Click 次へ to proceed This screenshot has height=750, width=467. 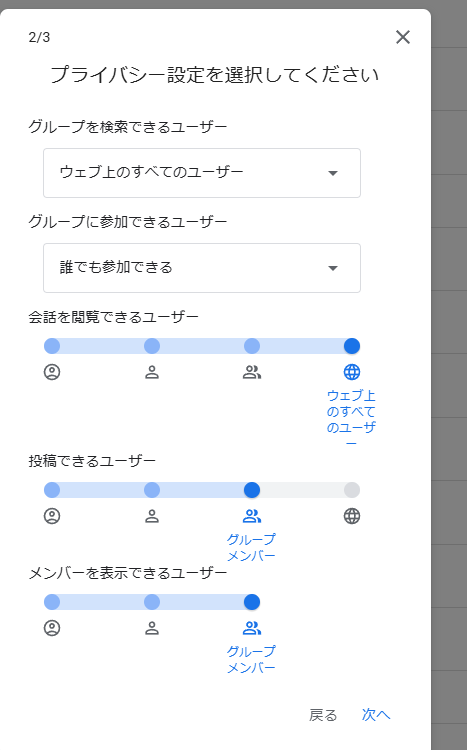(376, 715)
